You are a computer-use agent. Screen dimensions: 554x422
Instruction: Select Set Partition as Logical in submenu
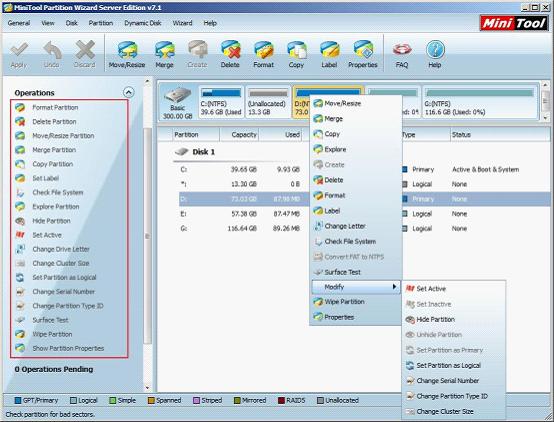click(x=454, y=365)
